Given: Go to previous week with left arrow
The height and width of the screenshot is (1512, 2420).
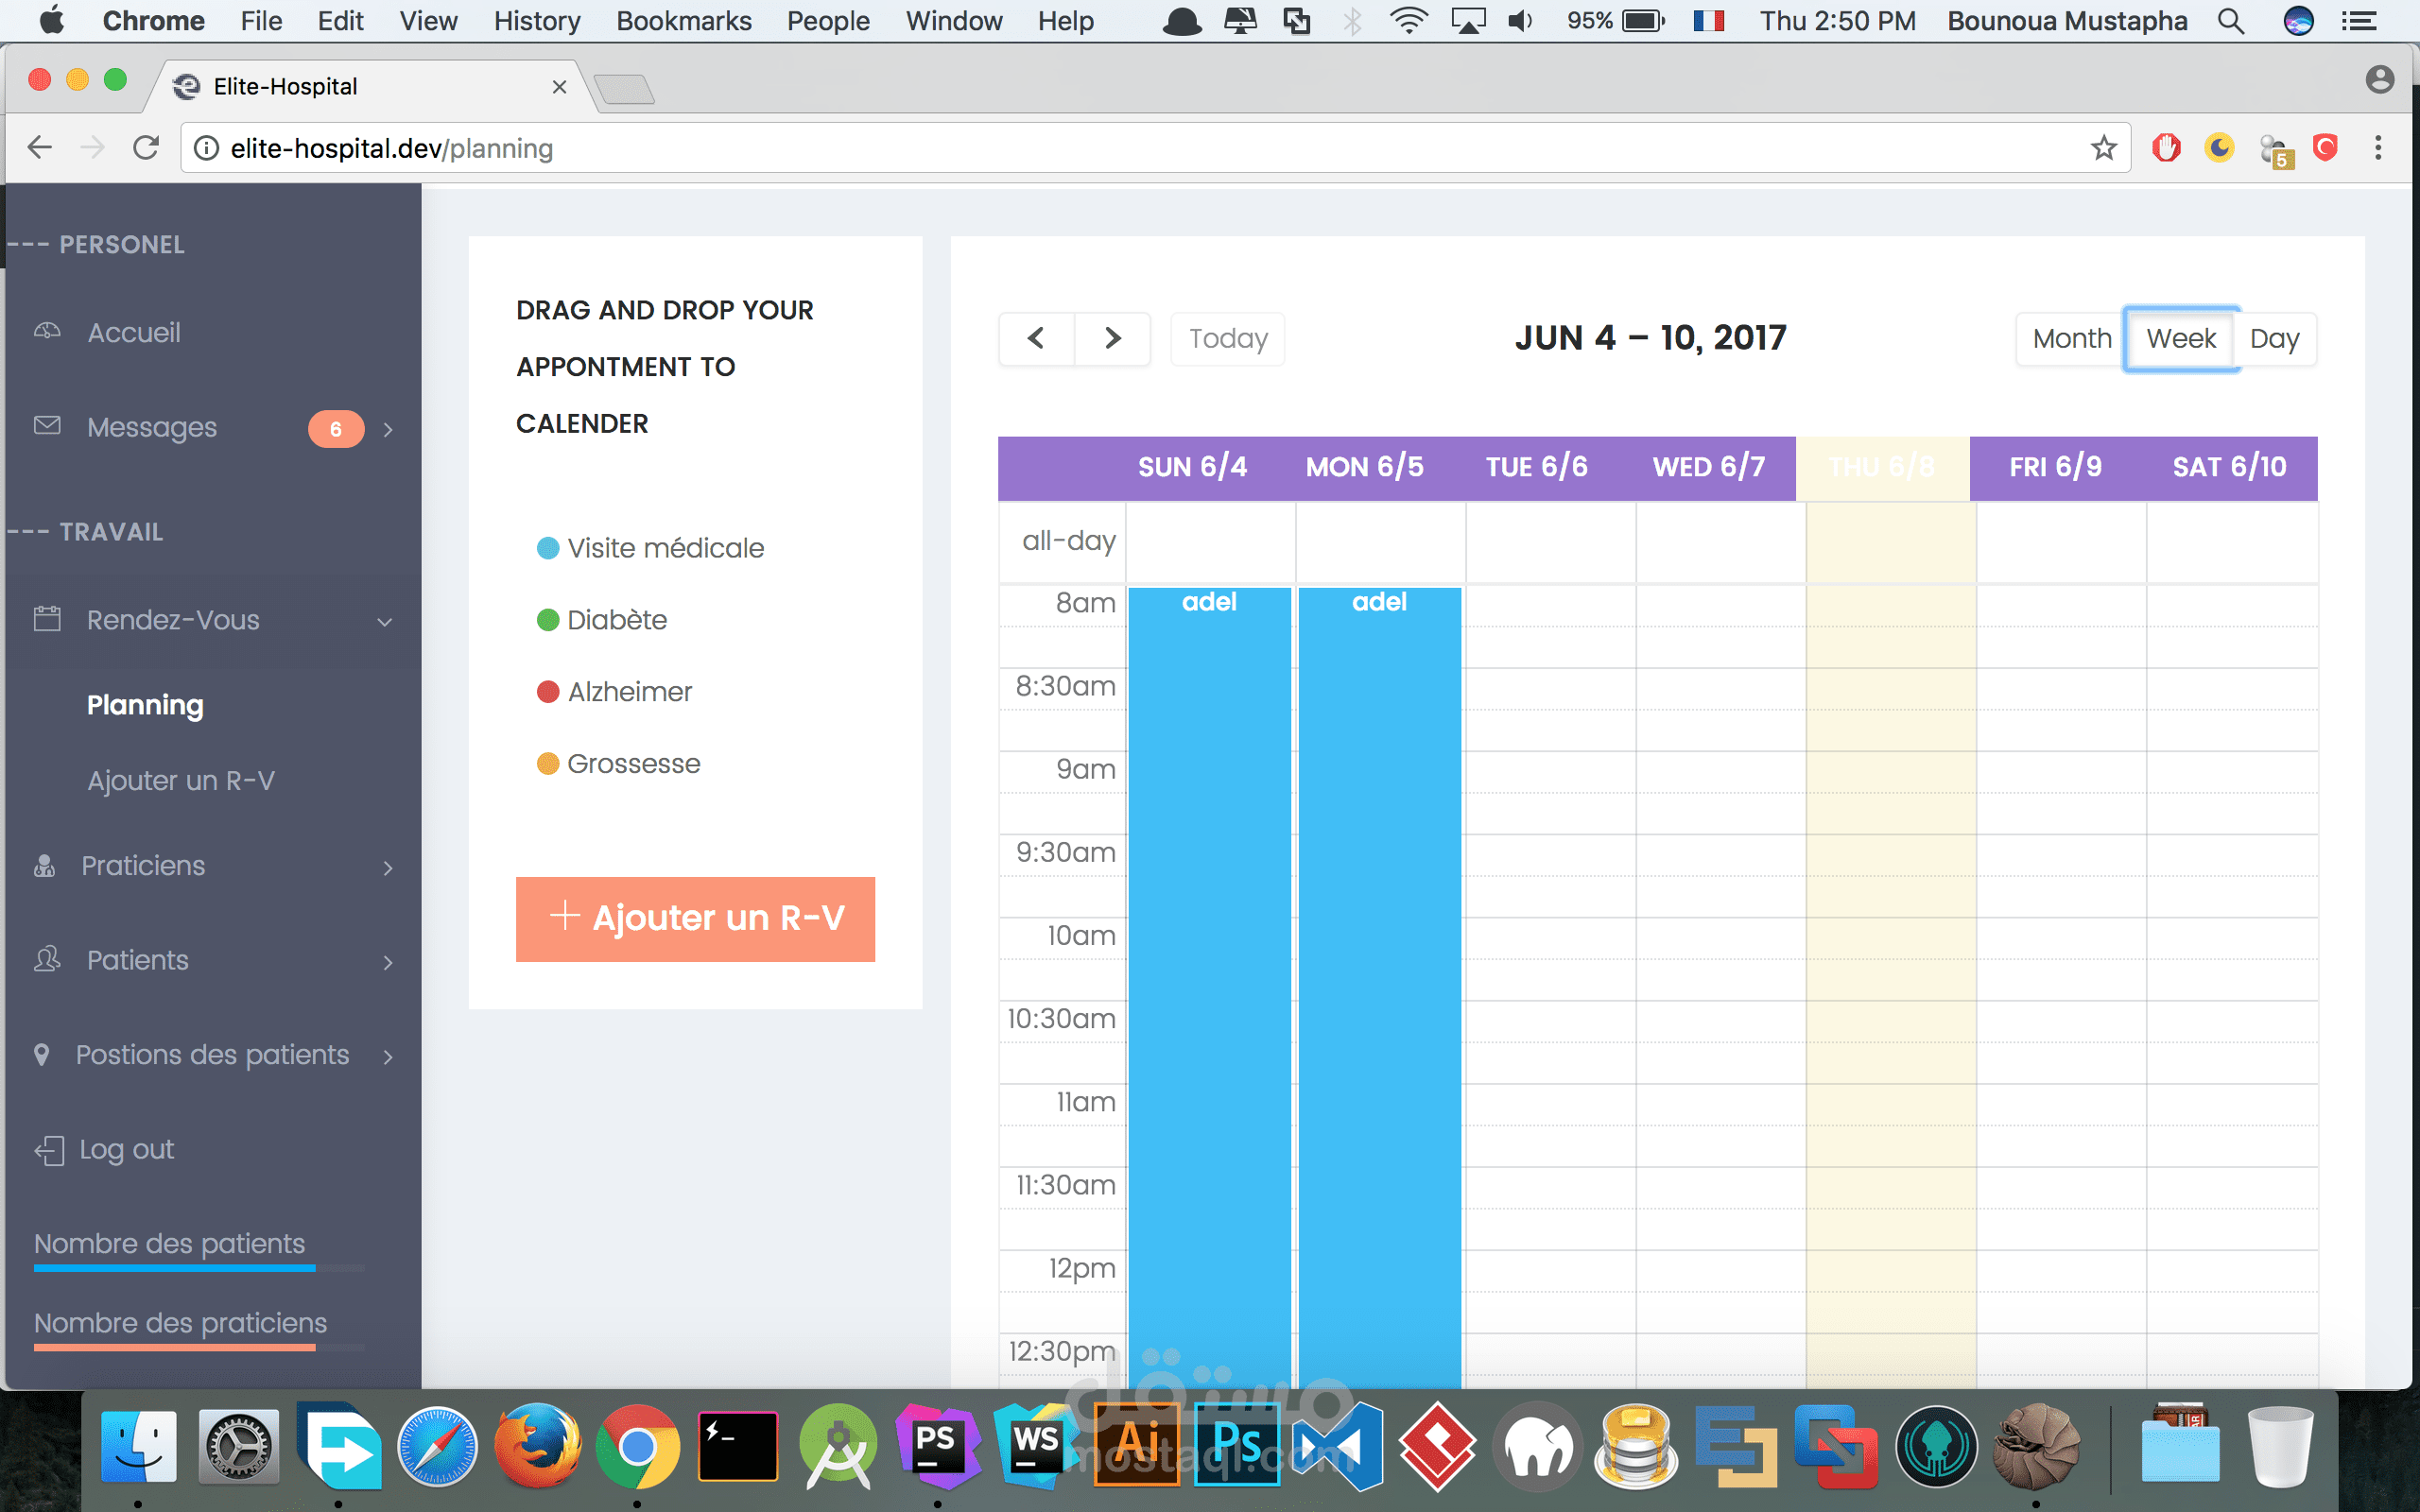Looking at the screenshot, I should pos(1036,338).
